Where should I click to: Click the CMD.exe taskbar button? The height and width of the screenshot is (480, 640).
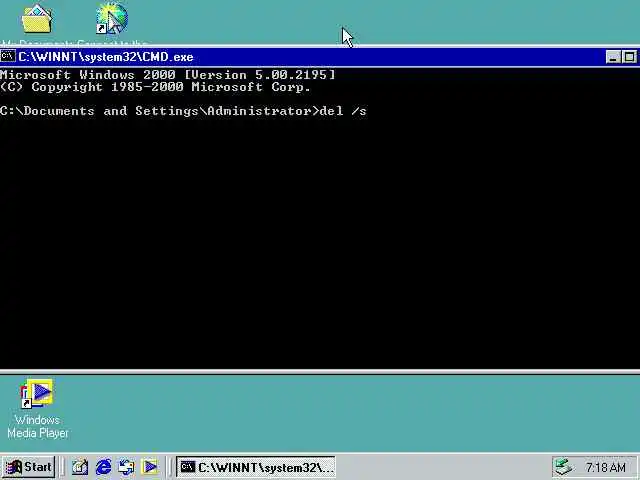click(256, 467)
